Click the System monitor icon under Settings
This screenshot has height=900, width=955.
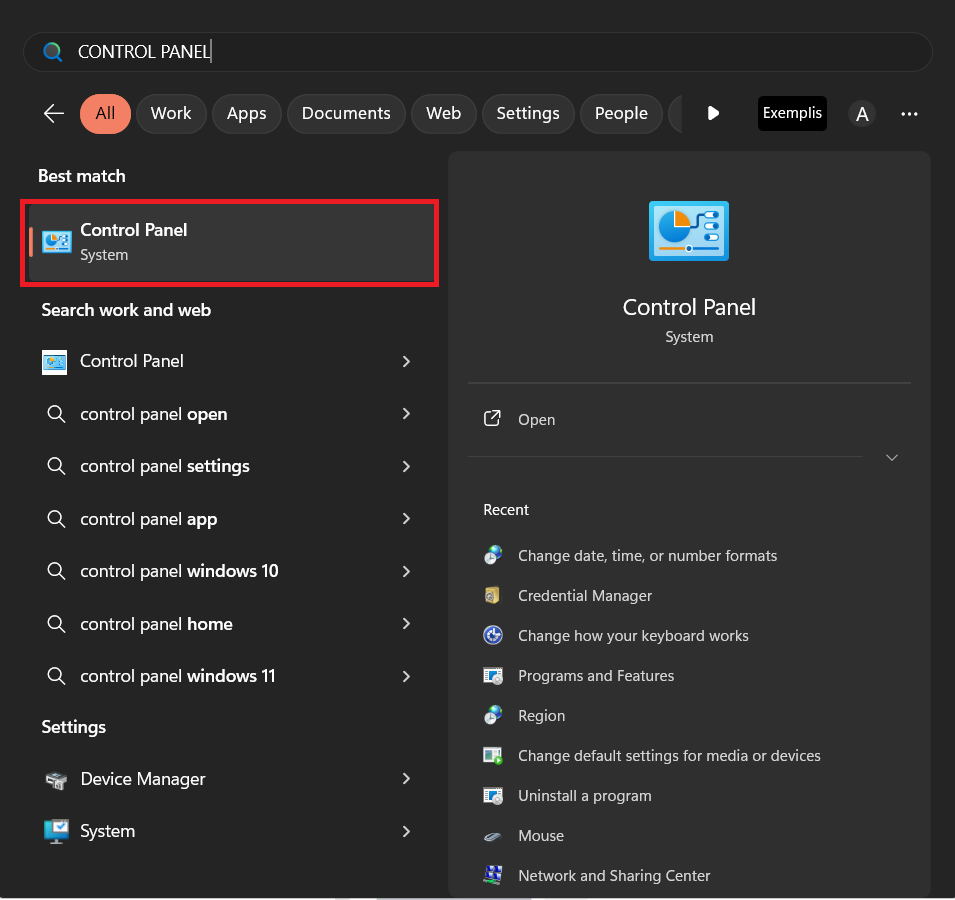(57, 831)
